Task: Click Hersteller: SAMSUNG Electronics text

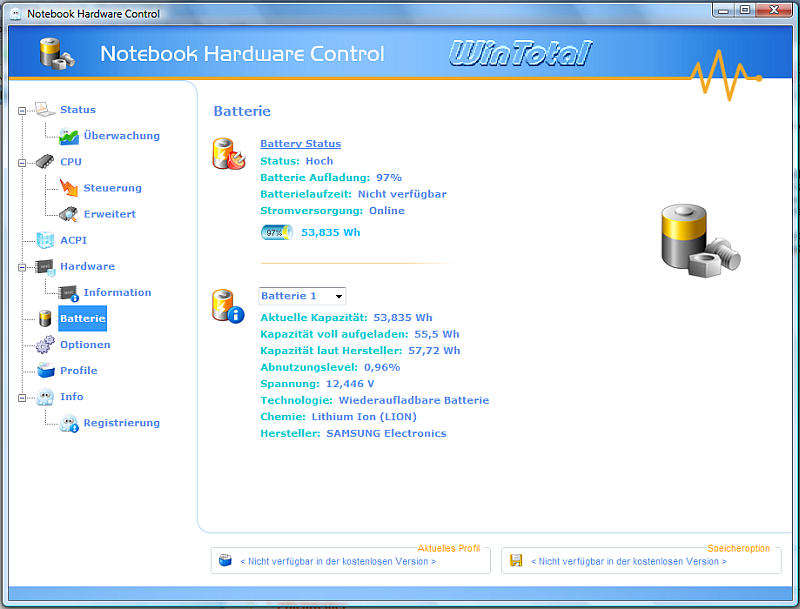Action: tap(353, 434)
